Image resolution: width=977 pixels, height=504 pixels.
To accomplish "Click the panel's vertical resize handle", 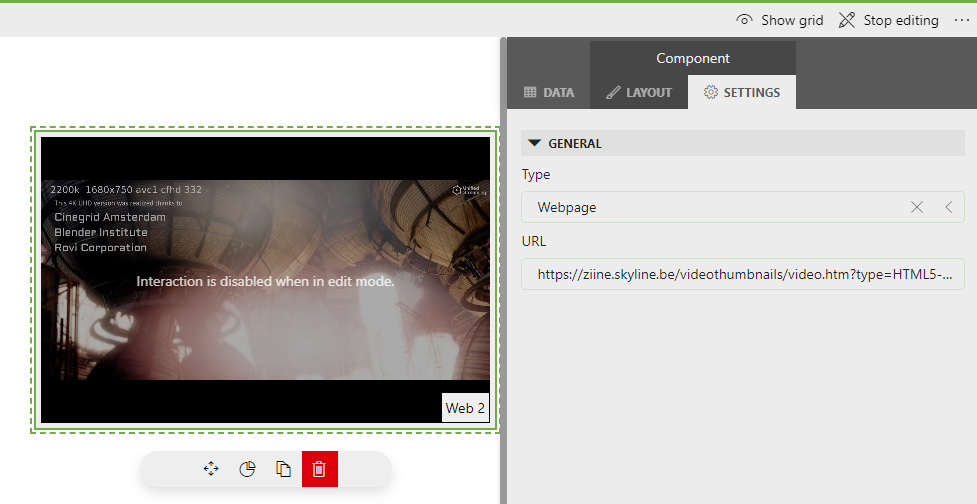I will pyautogui.click(x=503, y=270).
